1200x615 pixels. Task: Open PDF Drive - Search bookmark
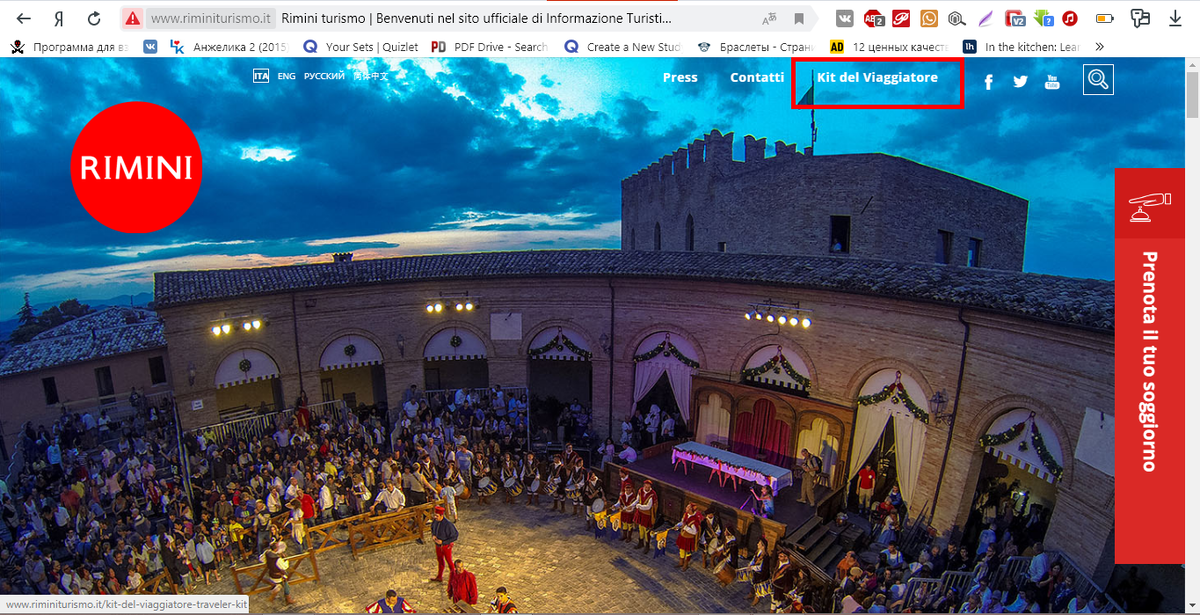(x=489, y=46)
